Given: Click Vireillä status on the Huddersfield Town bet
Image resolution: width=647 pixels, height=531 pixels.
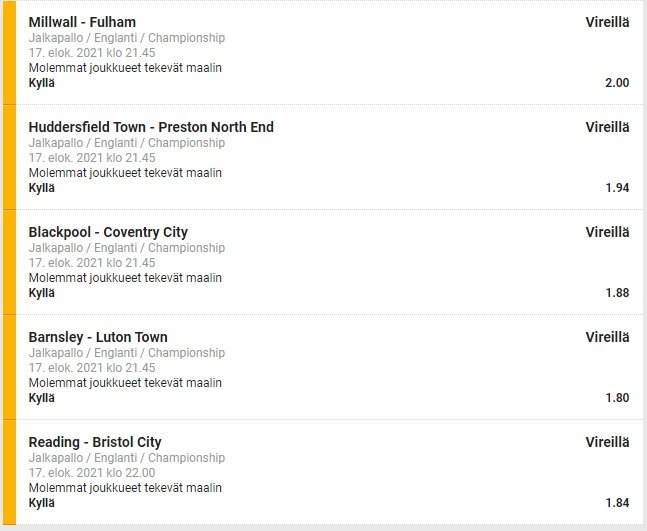Looking at the screenshot, I should [607, 127].
